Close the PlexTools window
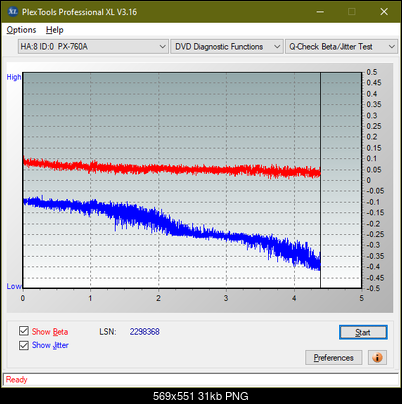The width and height of the screenshot is (402, 404). pyautogui.click(x=384, y=12)
